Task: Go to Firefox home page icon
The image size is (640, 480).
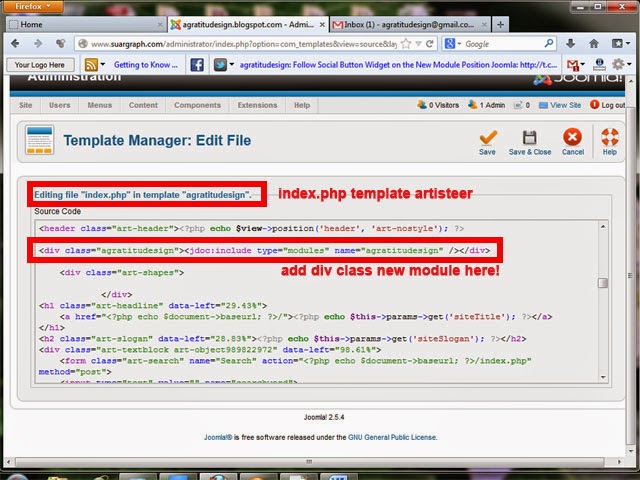Action: click(x=594, y=43)
